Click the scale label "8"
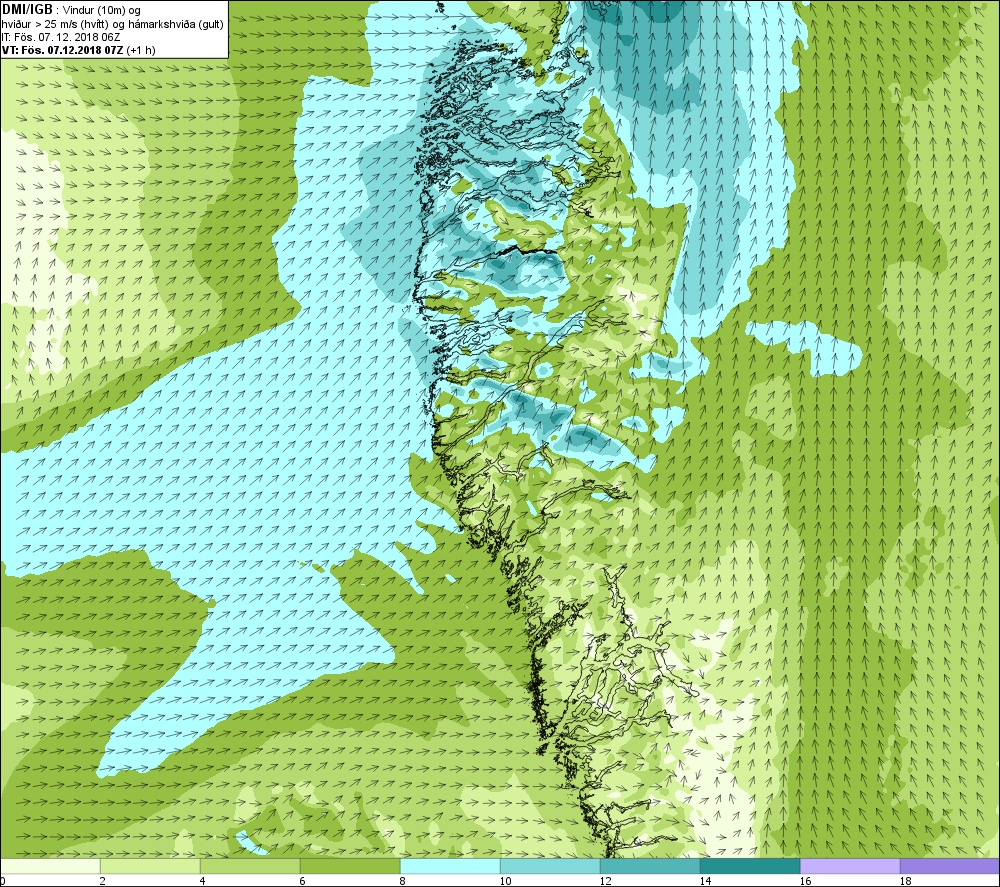The width and height of the screenshot is (1000, 887). 403,881
